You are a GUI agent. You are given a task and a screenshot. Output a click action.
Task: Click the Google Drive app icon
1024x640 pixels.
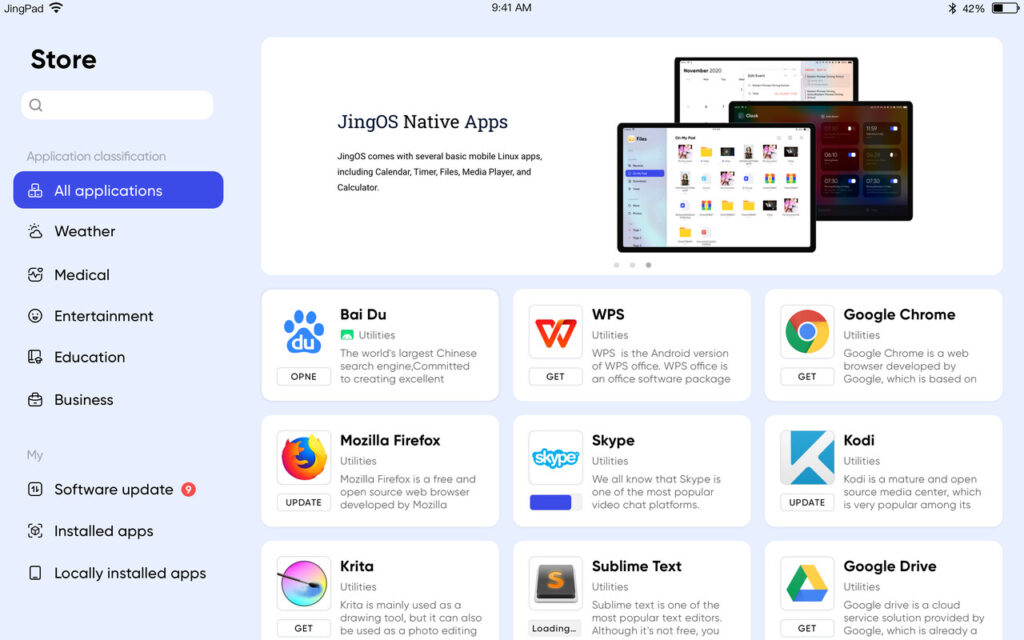pyautogui.click(x=807, y=583)
